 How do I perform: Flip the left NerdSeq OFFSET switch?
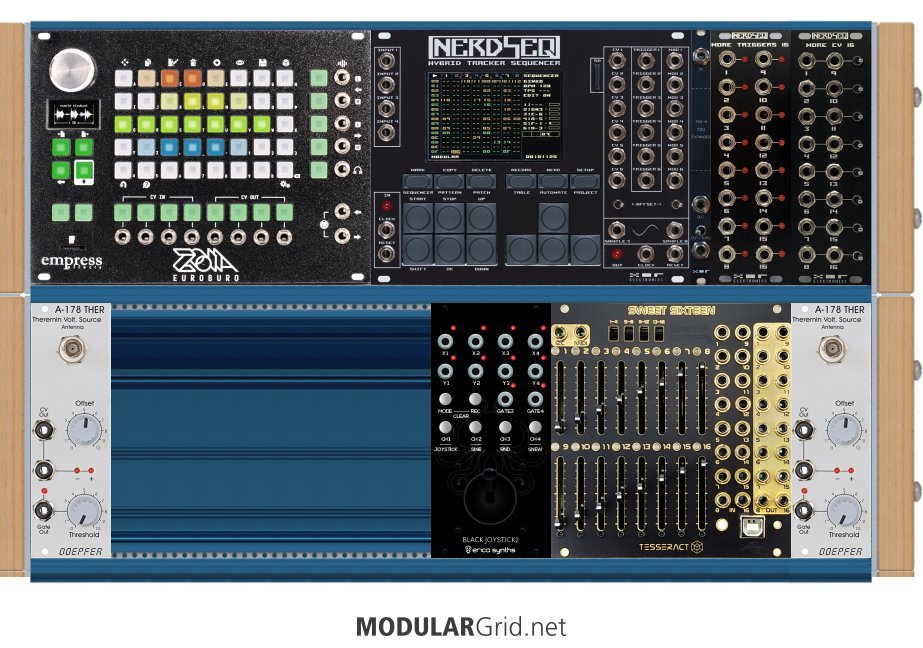click(618, 204)
